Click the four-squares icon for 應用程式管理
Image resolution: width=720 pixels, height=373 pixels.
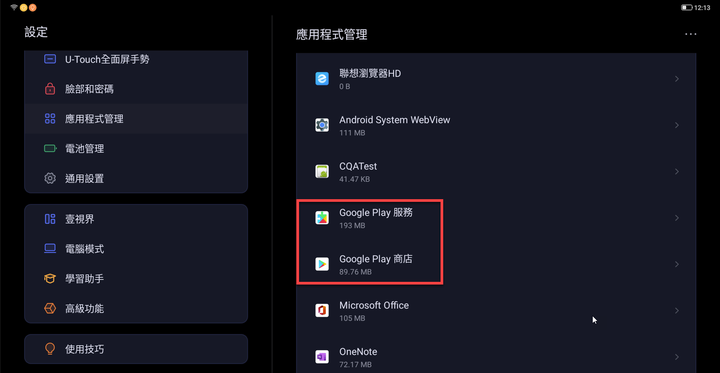click(x=50, y=119)
